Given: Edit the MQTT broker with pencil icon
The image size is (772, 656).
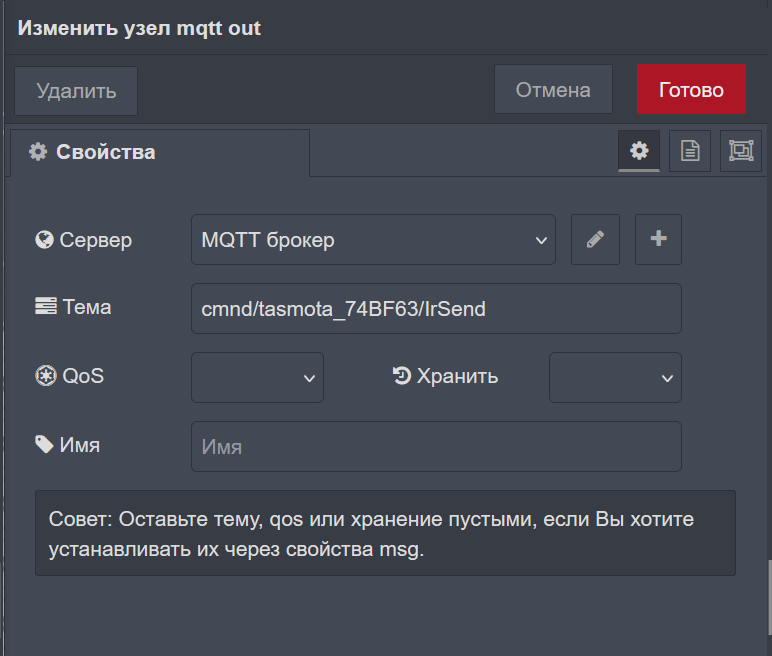Looking at the screenshot, I should pyautogui.click(x=595, y=240).
